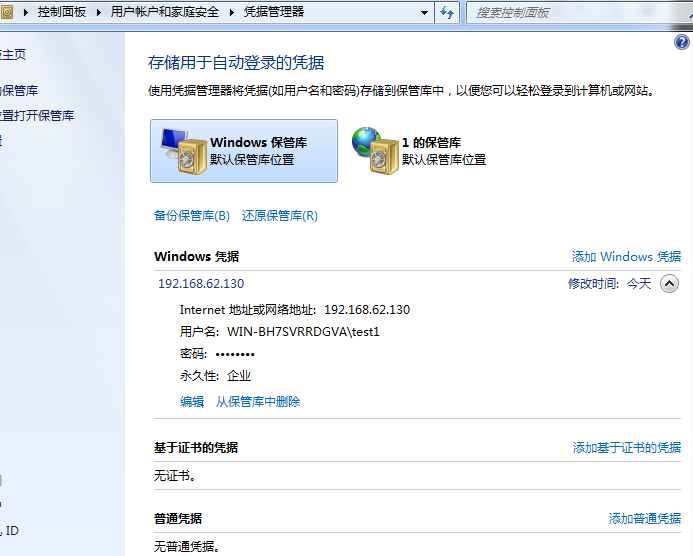
Task: Open the help question mark icon
Action: coord(682,42)
